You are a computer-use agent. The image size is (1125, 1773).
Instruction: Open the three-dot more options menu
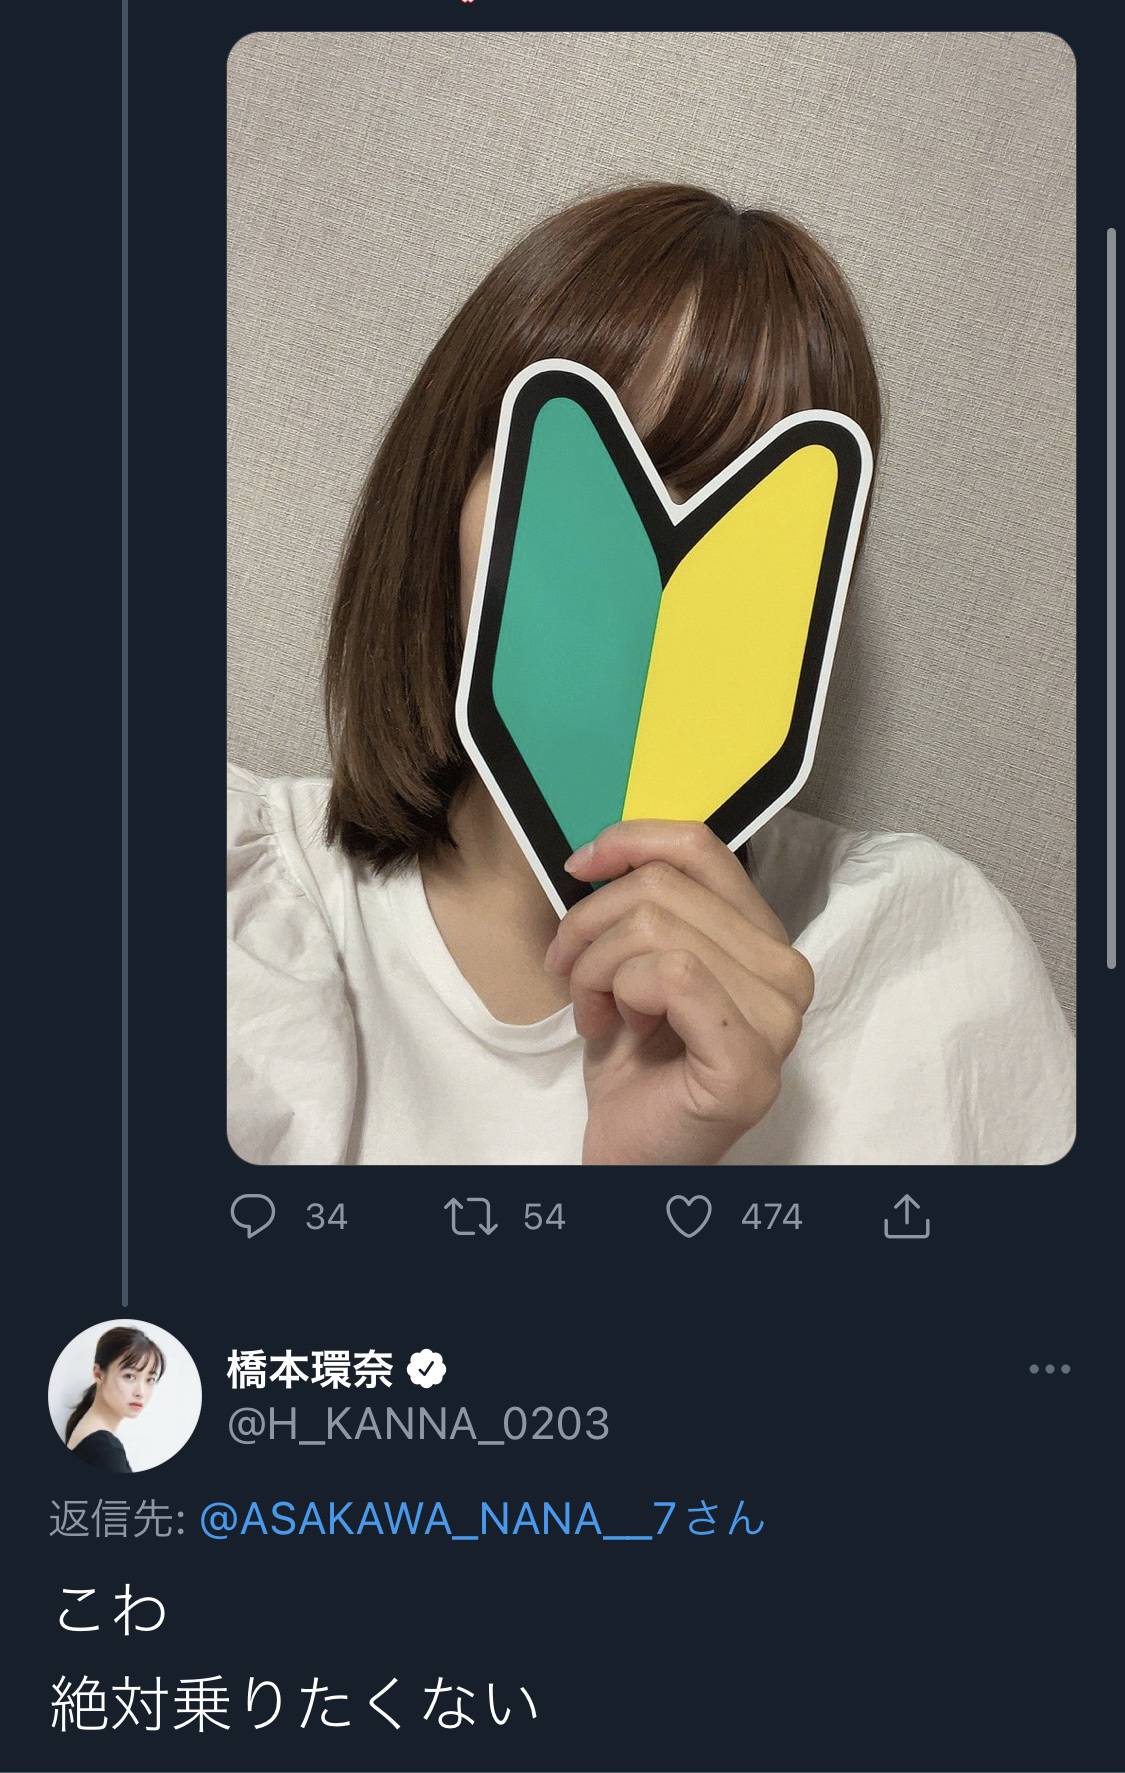click(1049, 1369)
